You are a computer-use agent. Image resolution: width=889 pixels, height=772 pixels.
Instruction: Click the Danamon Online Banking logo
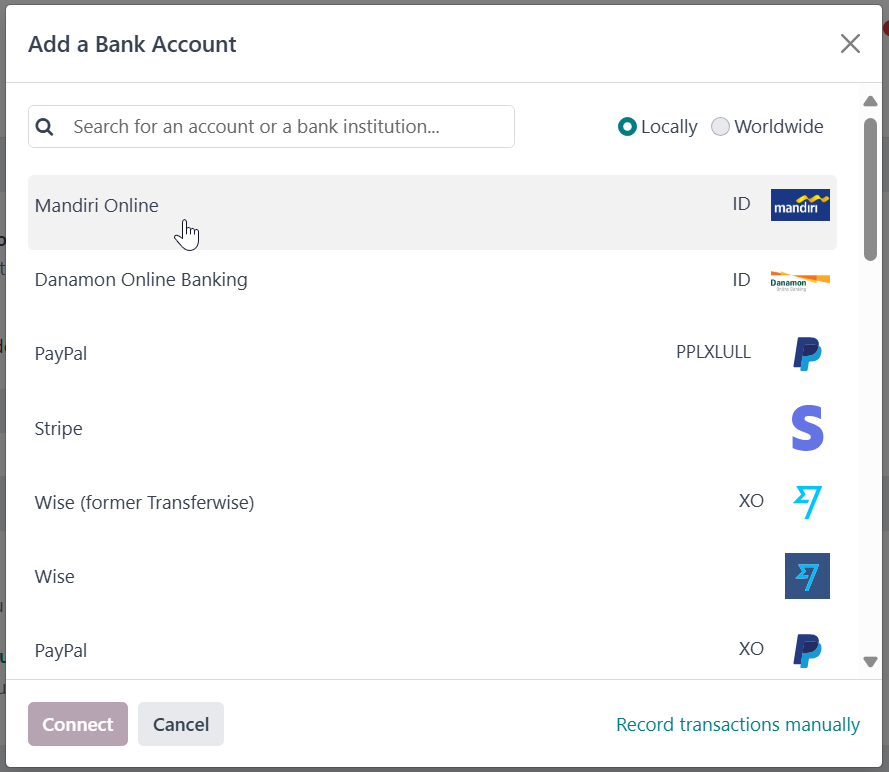tap(800, 281)
